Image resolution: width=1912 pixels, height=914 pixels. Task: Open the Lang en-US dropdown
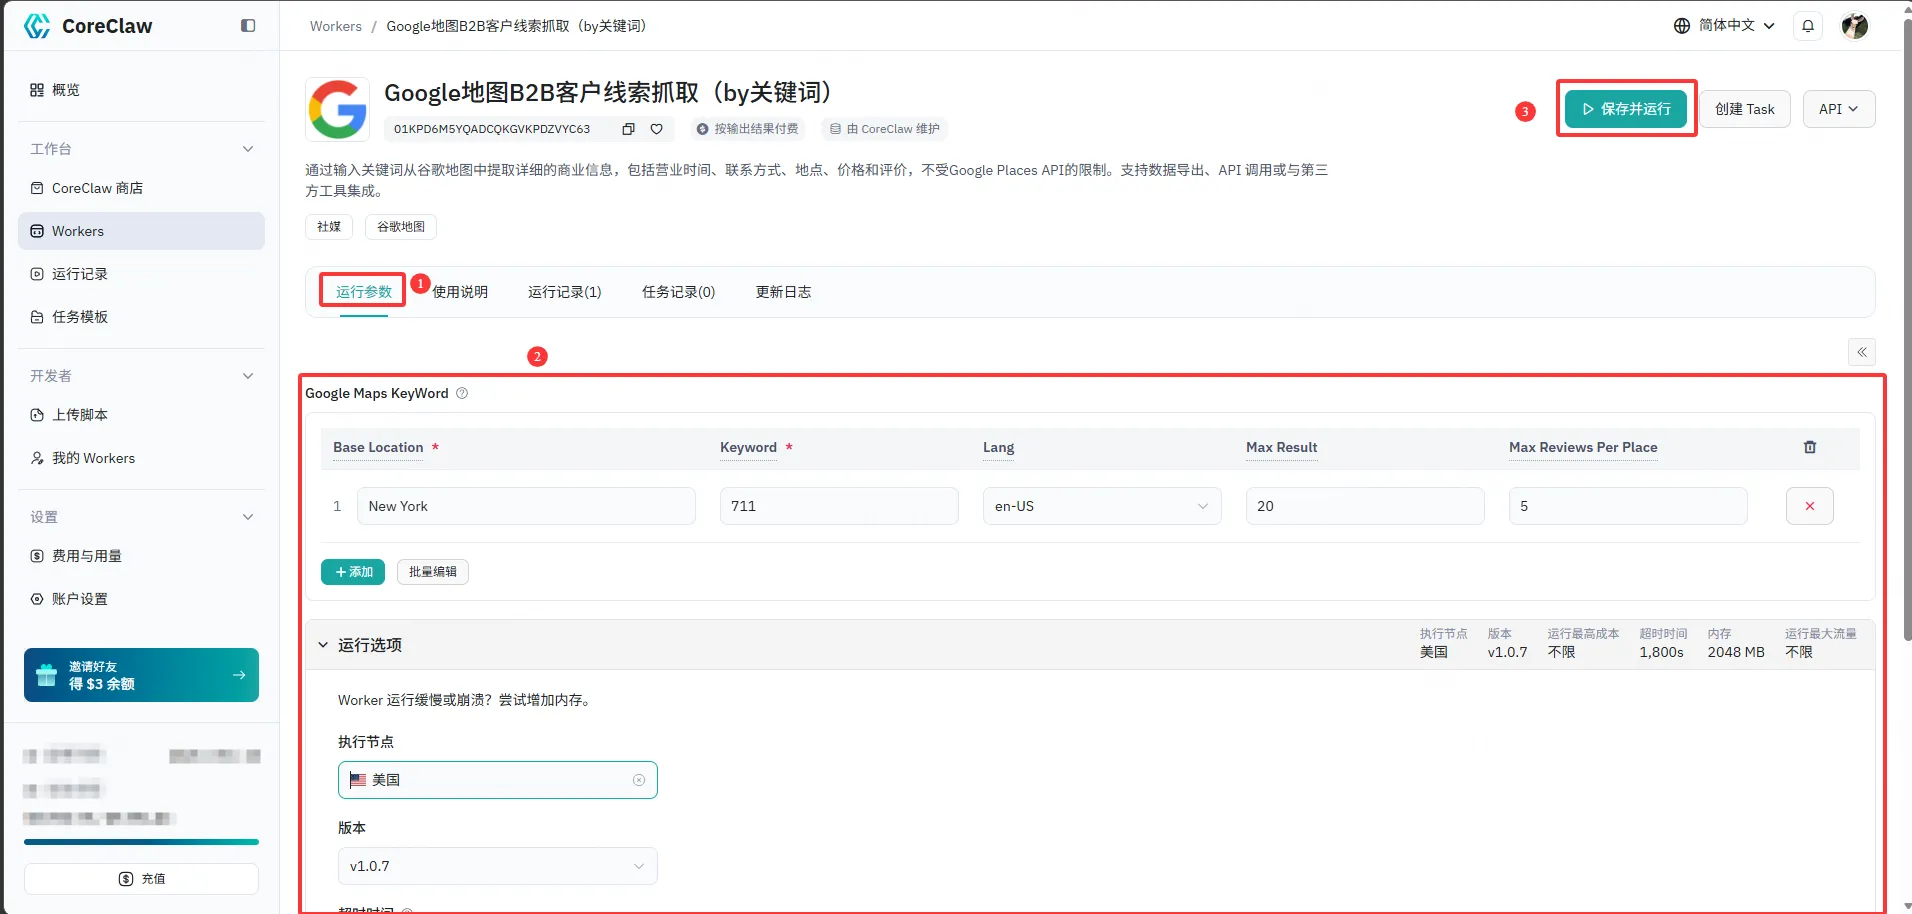[1102, 506]
